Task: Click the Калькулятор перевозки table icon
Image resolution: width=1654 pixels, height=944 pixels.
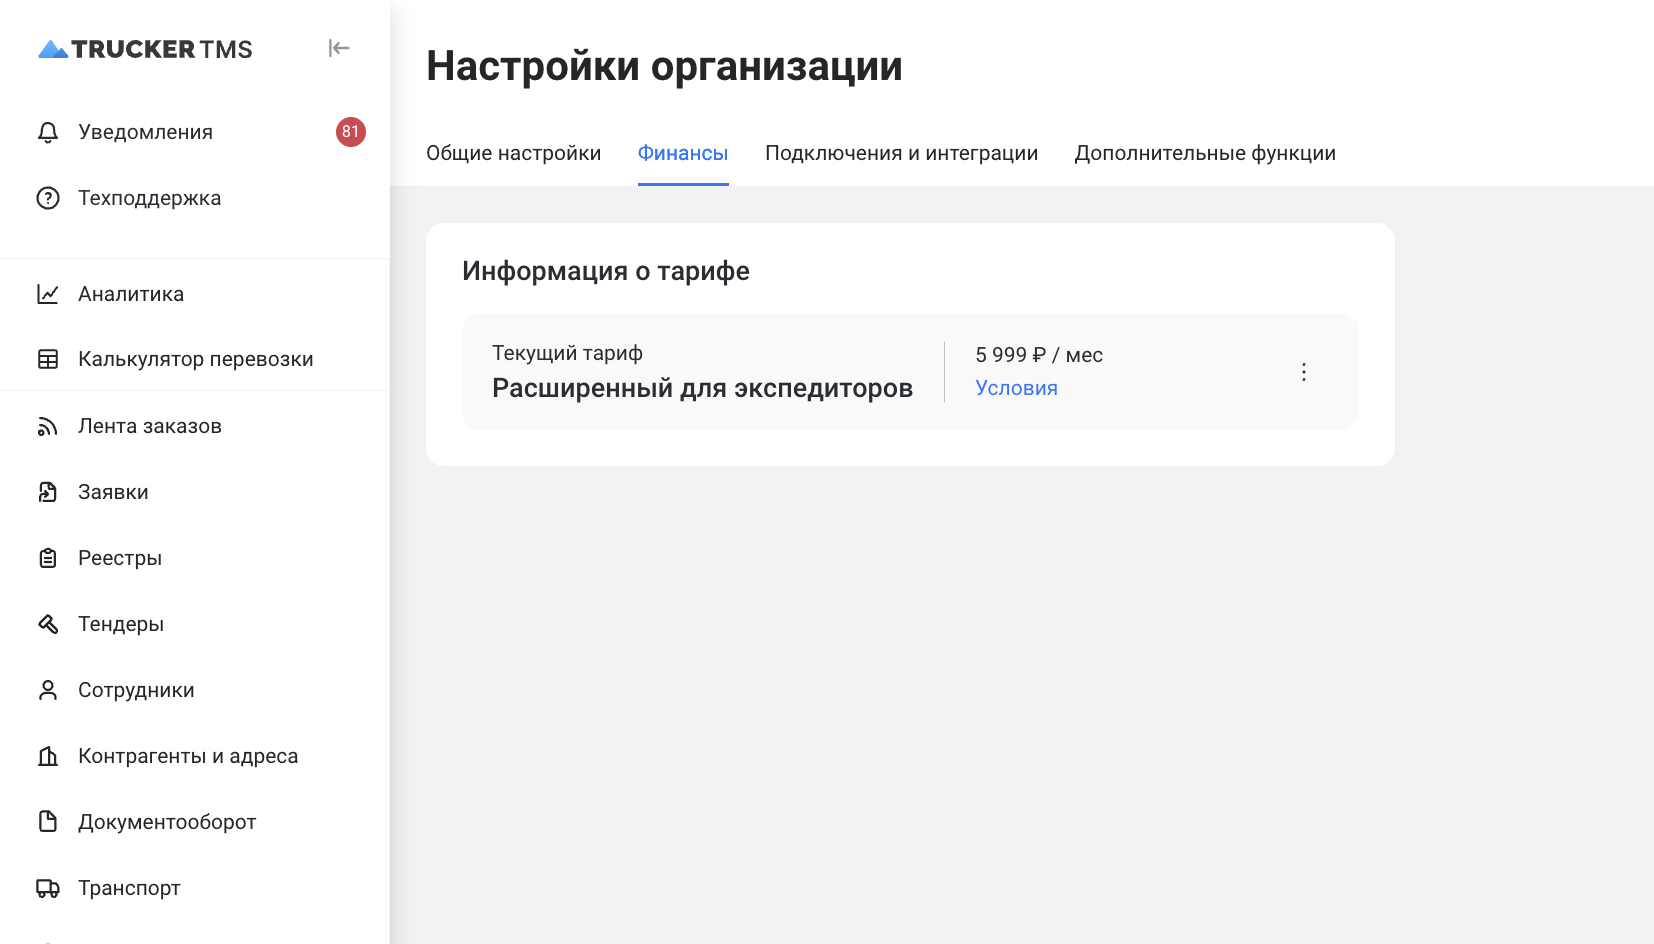Action: pyautogui.click(x=48, y=359)
